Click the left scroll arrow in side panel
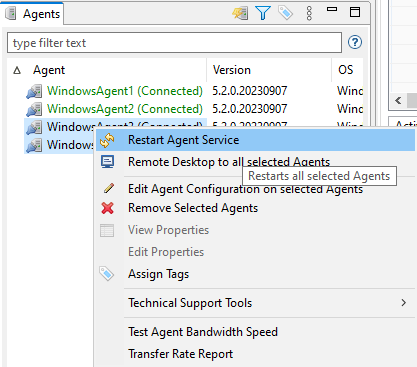Viewport: 417px width, 367px height. (x=398, y=100)
